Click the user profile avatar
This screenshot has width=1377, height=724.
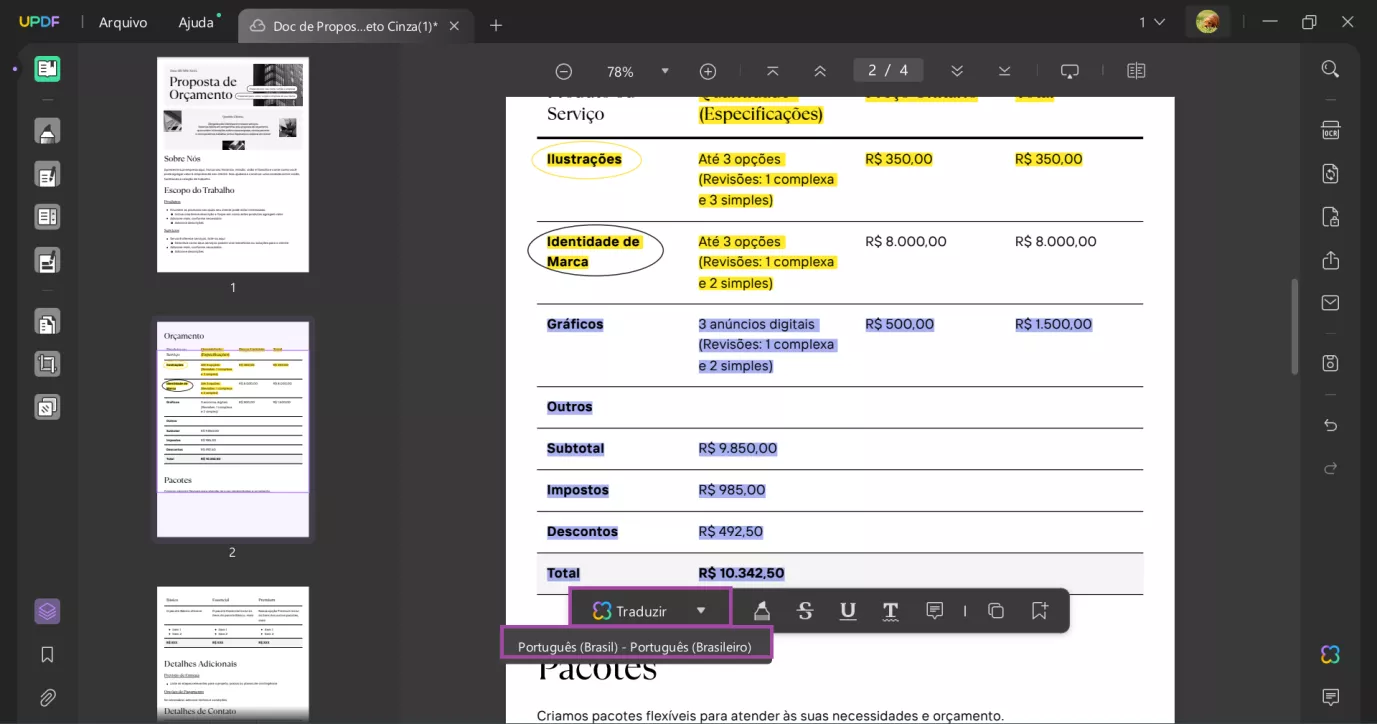pos(1207,22)
